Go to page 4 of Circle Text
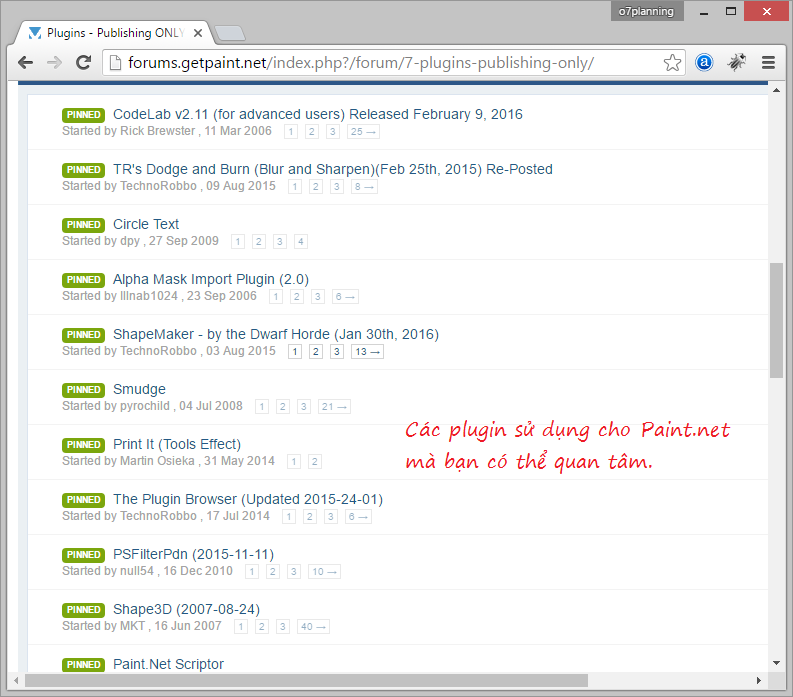The width and height of the screenshot is (793, 697). tap(300, 242)
